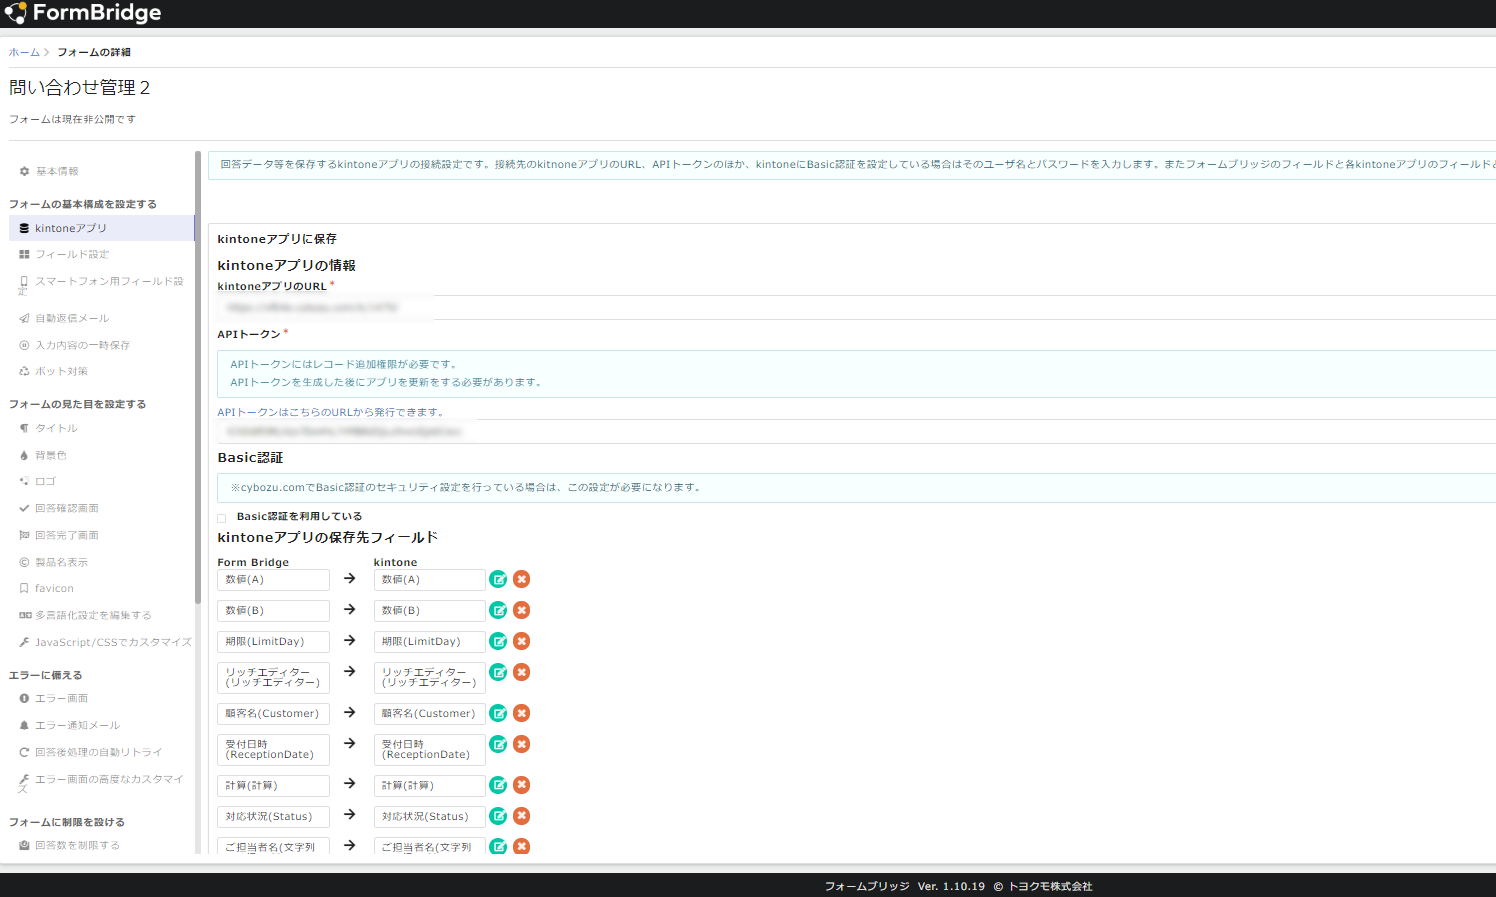
Task: Open 自動返信メール in the sidebar
Action: pyautogui.click(x=72, y=318)
